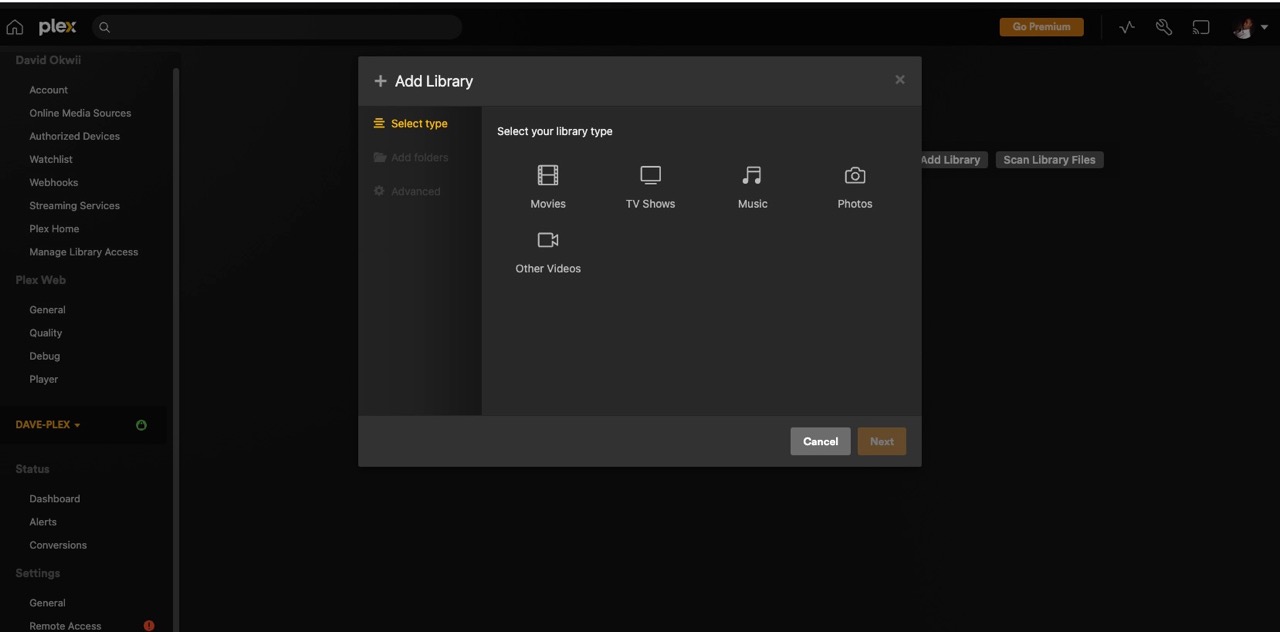Choose the Music library type icon

[x=752, y=176]
